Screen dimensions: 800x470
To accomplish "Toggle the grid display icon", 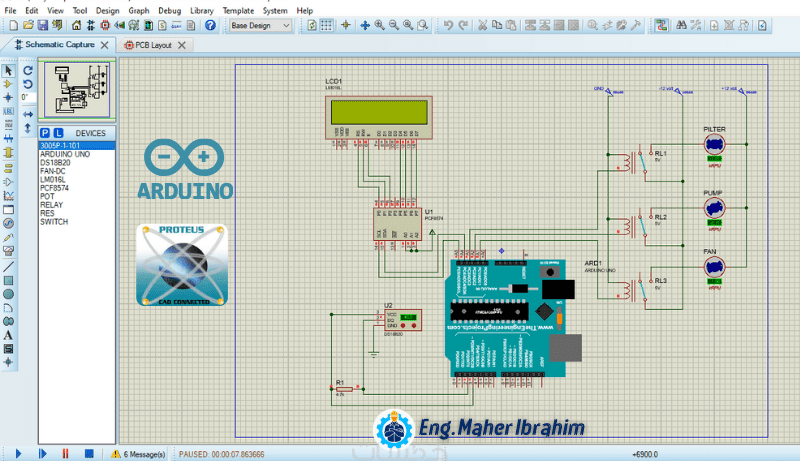I will (x=327, y=26).
